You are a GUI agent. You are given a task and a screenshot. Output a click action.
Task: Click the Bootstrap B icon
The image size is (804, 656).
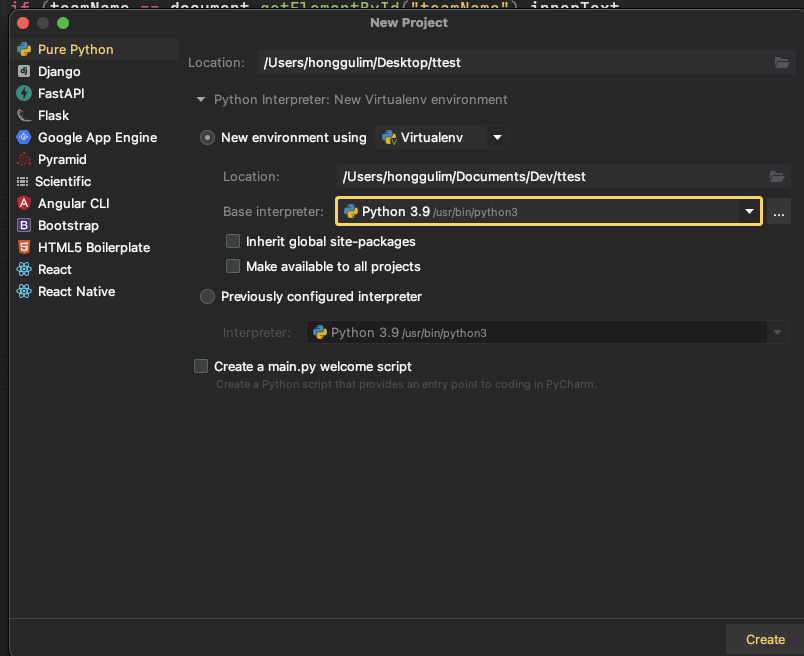click(24, 225)
